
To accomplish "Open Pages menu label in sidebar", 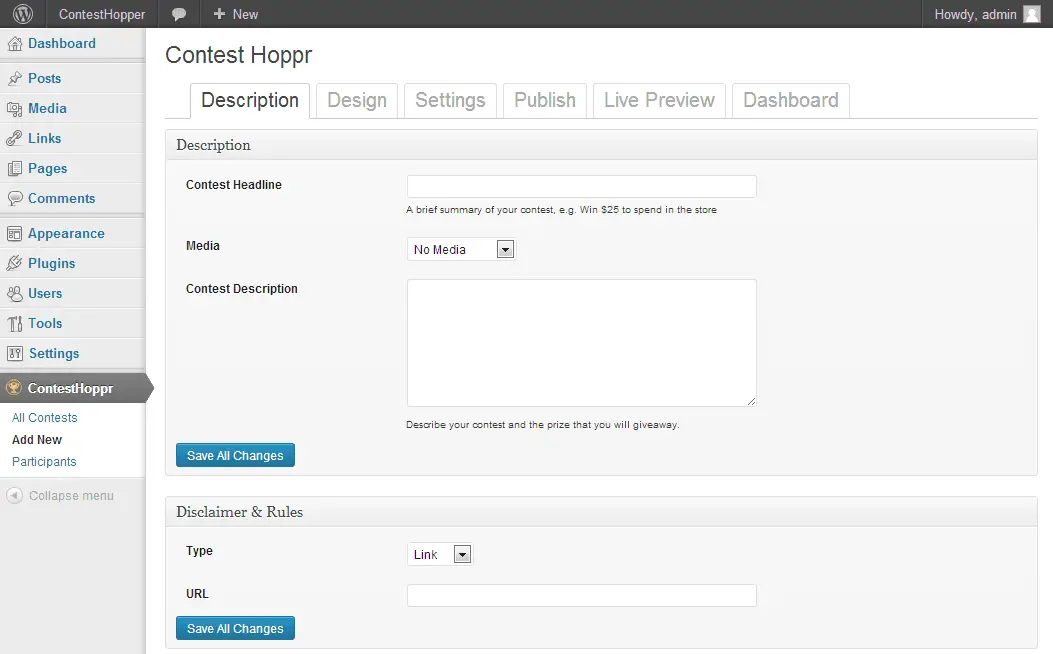I will click(48, 169).
